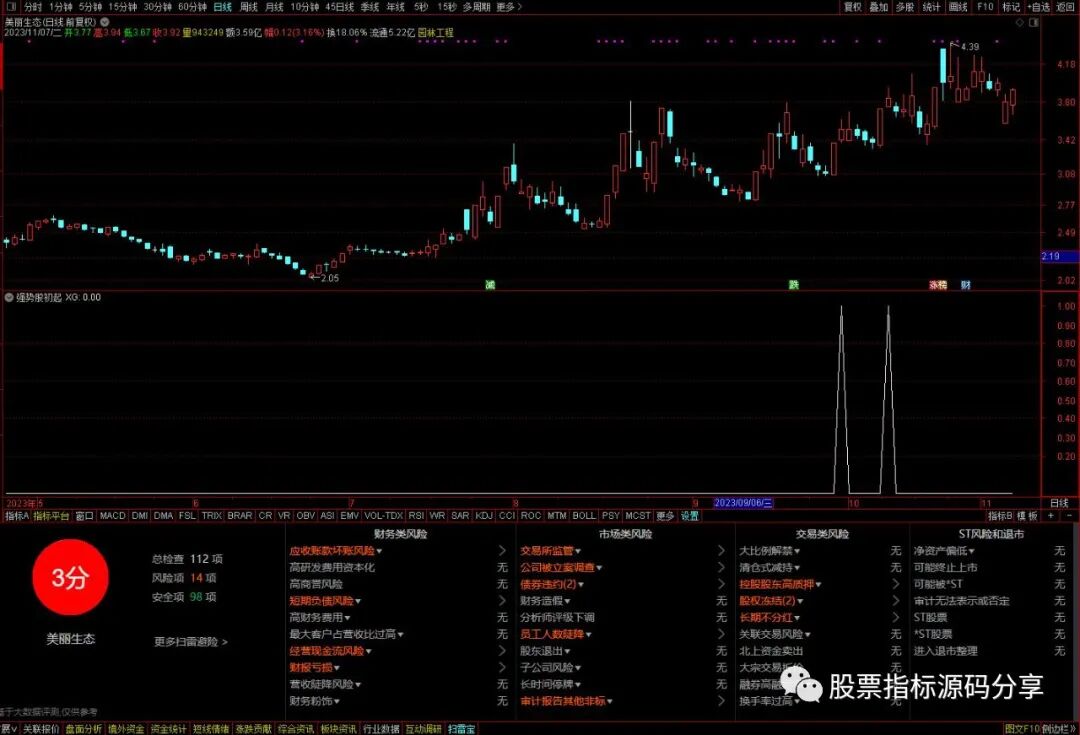
Task: Select the MACD indicator
Action: 112,515
